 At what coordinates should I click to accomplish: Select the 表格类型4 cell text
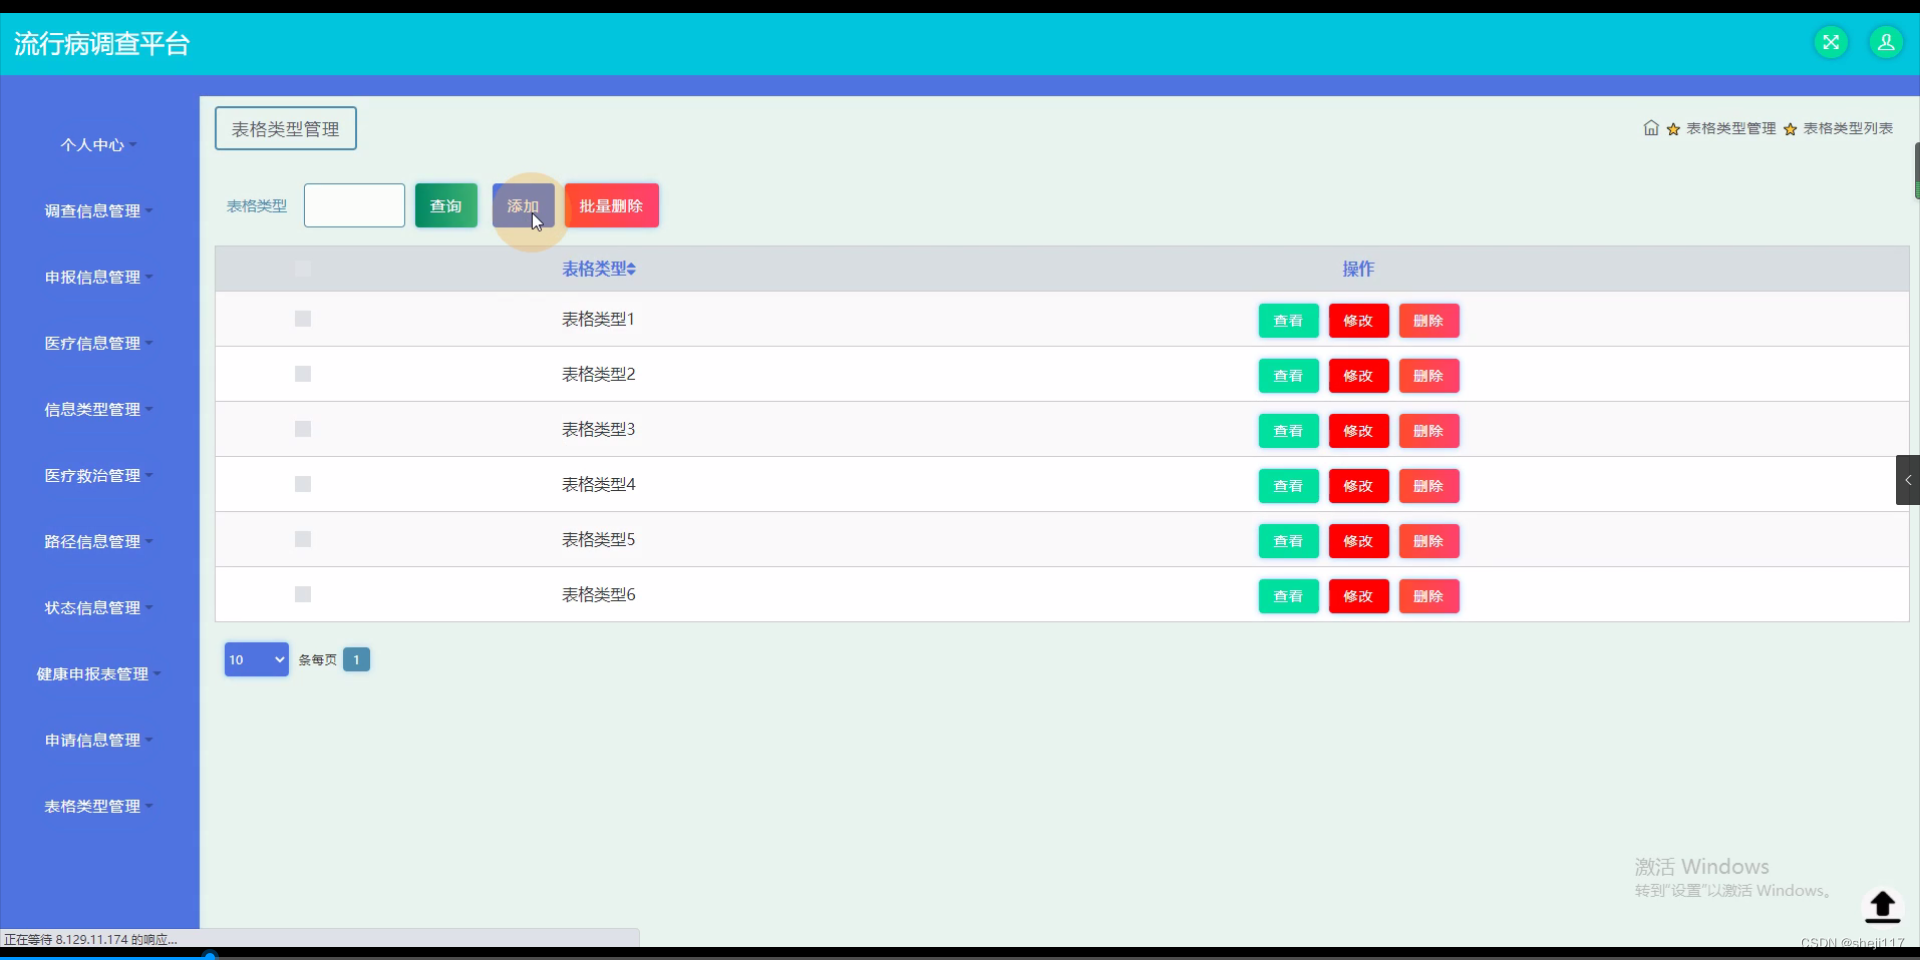(598, 484)
